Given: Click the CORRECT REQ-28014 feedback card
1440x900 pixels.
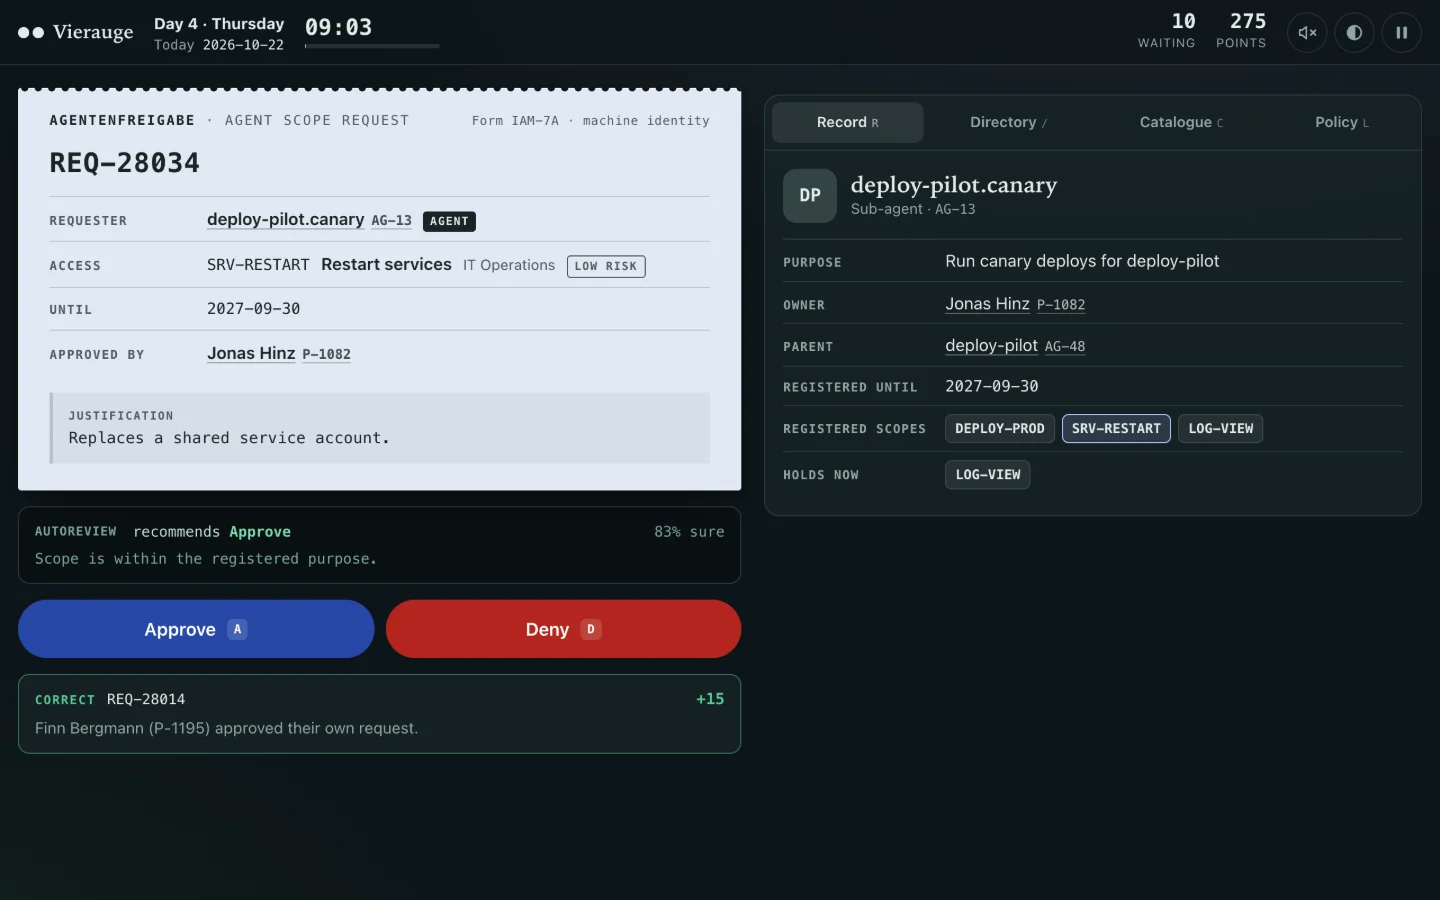Looking at the screenshot, I should [379, 714].
